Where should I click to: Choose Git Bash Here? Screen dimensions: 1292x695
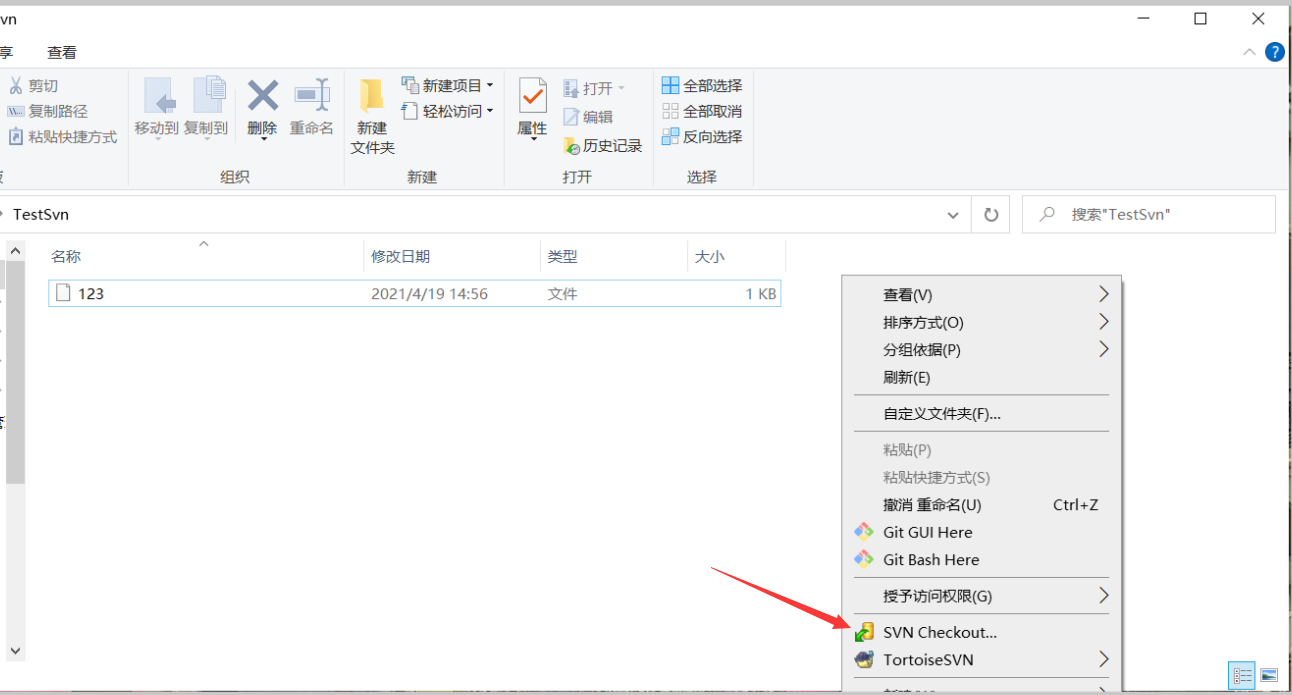[x=982, y=560]
